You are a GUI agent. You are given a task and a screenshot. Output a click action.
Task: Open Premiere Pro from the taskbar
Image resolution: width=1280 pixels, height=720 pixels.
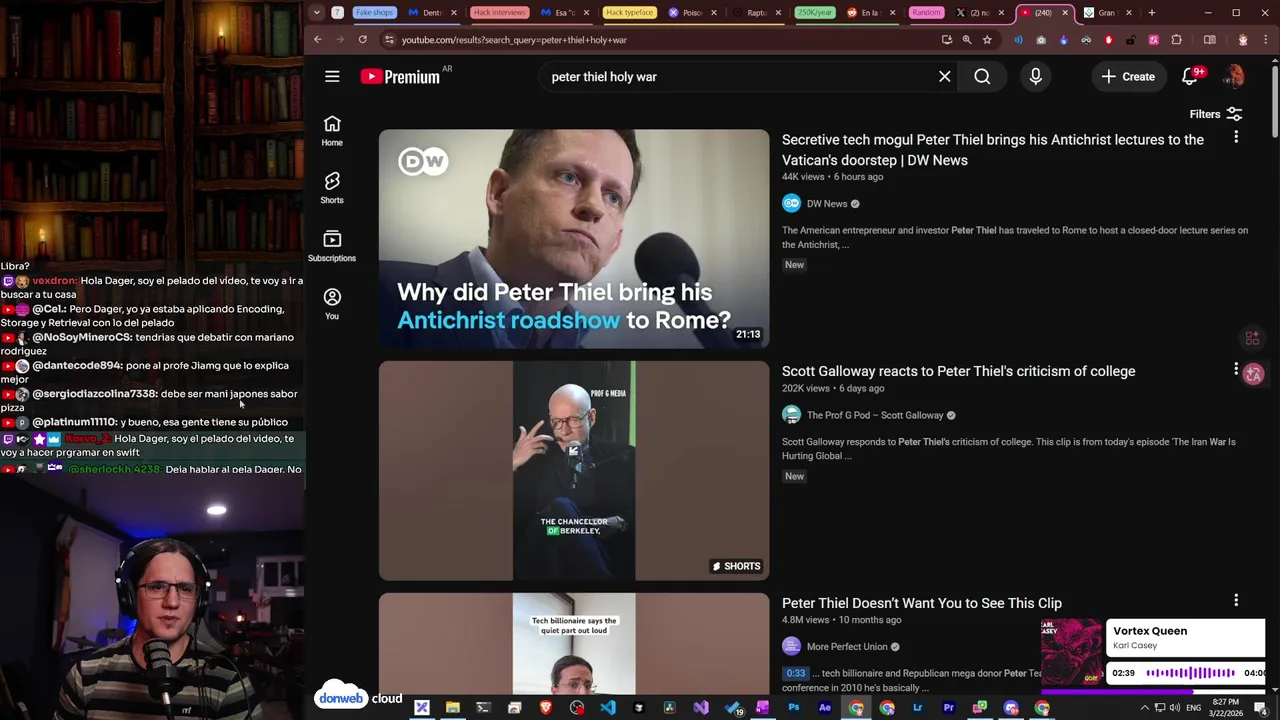(948, 708)
